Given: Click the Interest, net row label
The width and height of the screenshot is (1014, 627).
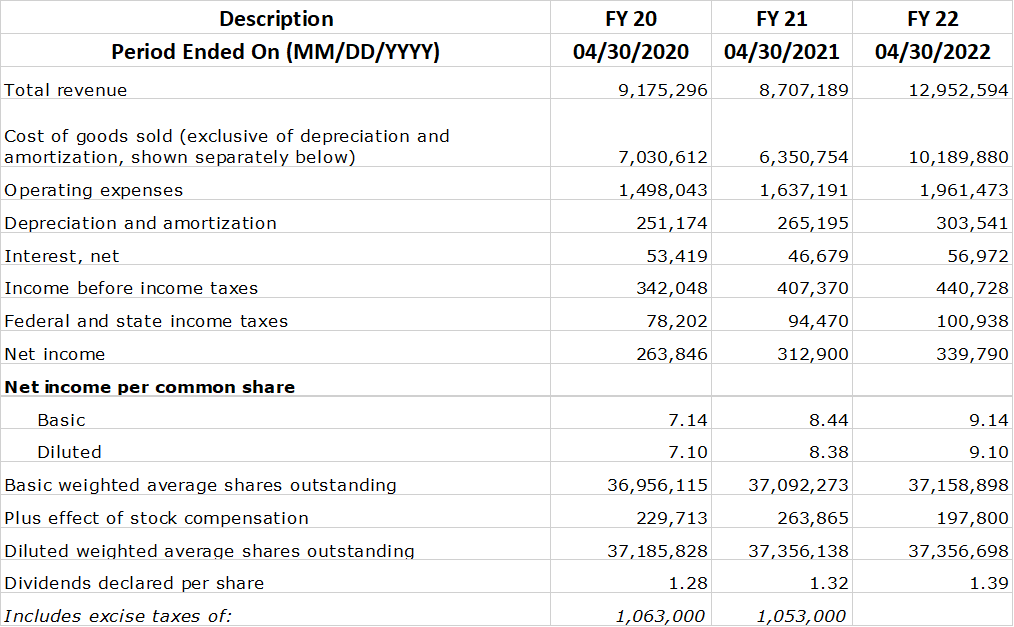Looking at the screenshot, I should click(x=61, y=256).
